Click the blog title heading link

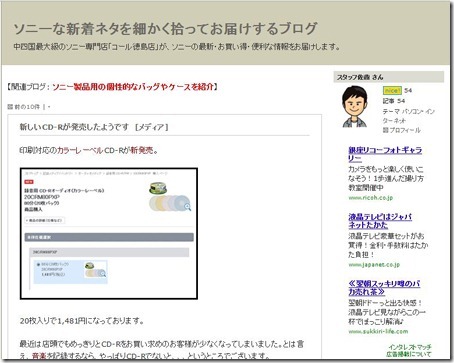[165, 29]
